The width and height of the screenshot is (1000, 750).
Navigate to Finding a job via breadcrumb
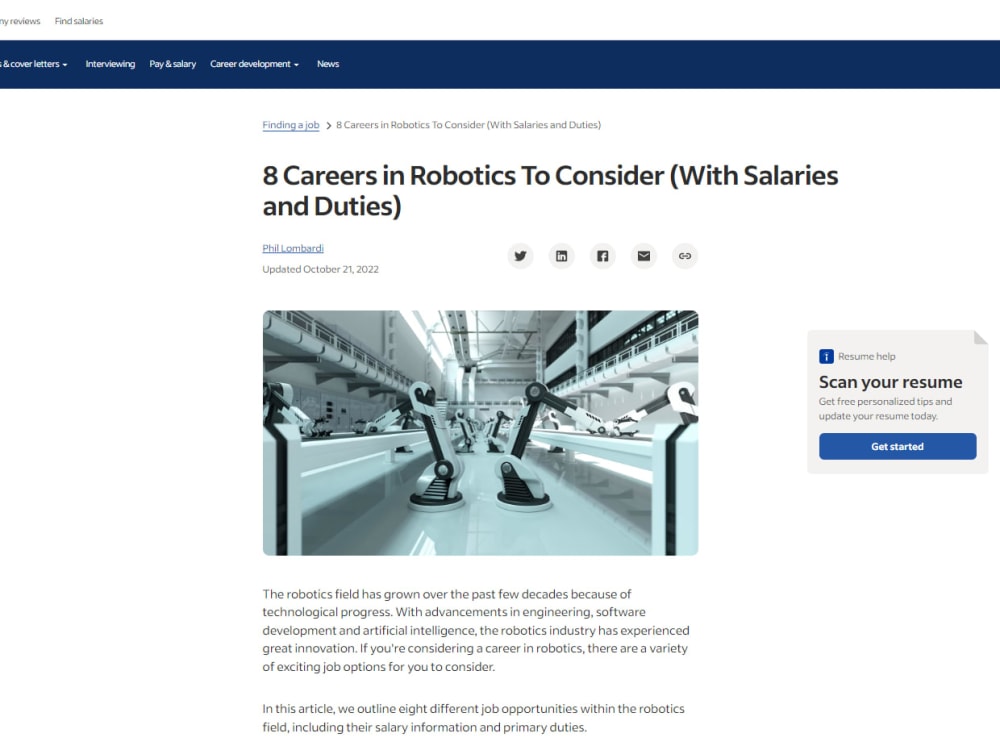tap(290, 124)
